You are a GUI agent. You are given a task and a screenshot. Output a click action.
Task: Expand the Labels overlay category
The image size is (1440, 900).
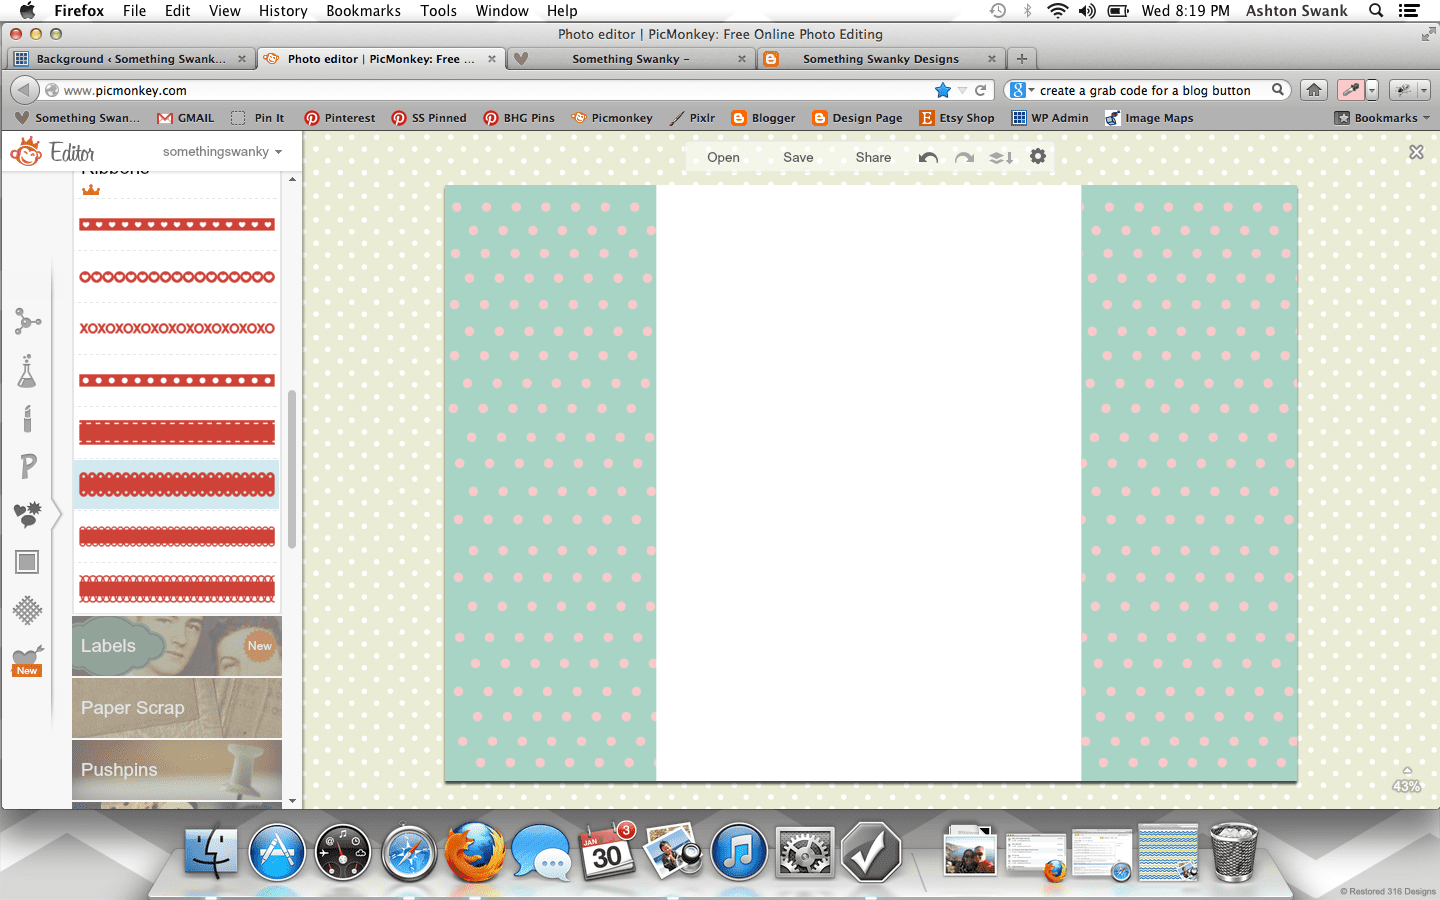(177, 646)
